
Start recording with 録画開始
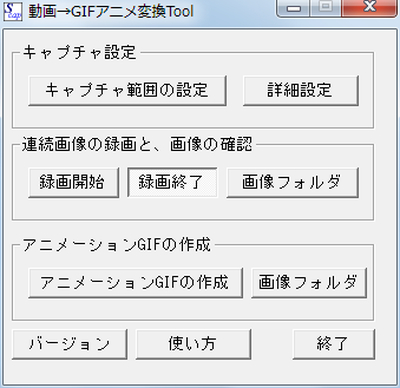[73, 183]
